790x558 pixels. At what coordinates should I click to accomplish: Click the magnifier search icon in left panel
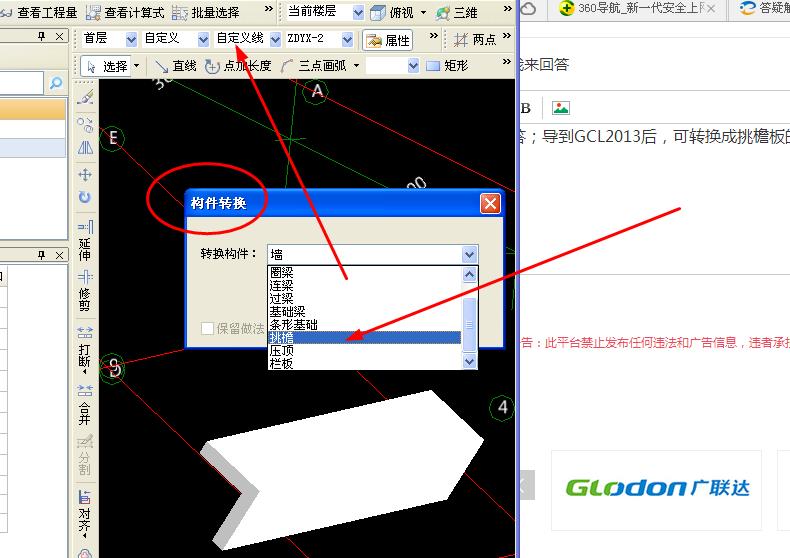56,83
